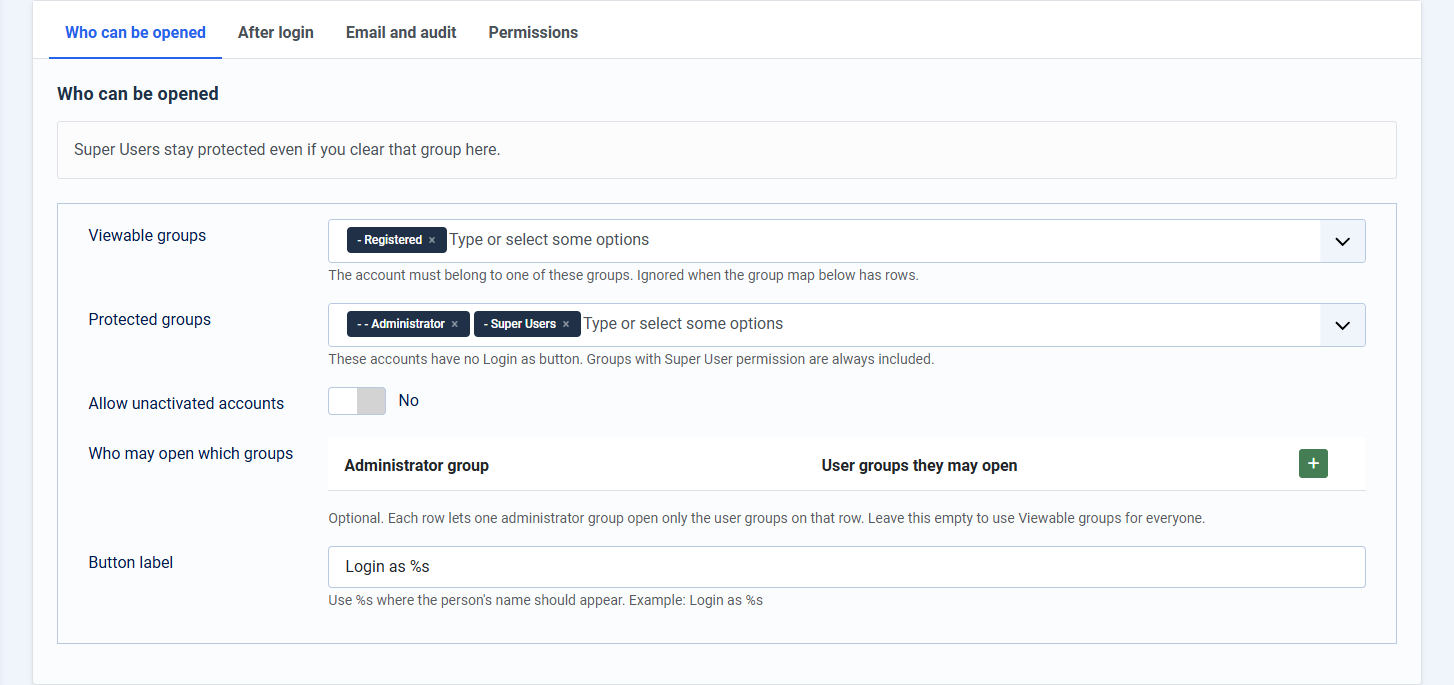Click the Optional group map help text

pyautogui.click(x=767, y=519)
